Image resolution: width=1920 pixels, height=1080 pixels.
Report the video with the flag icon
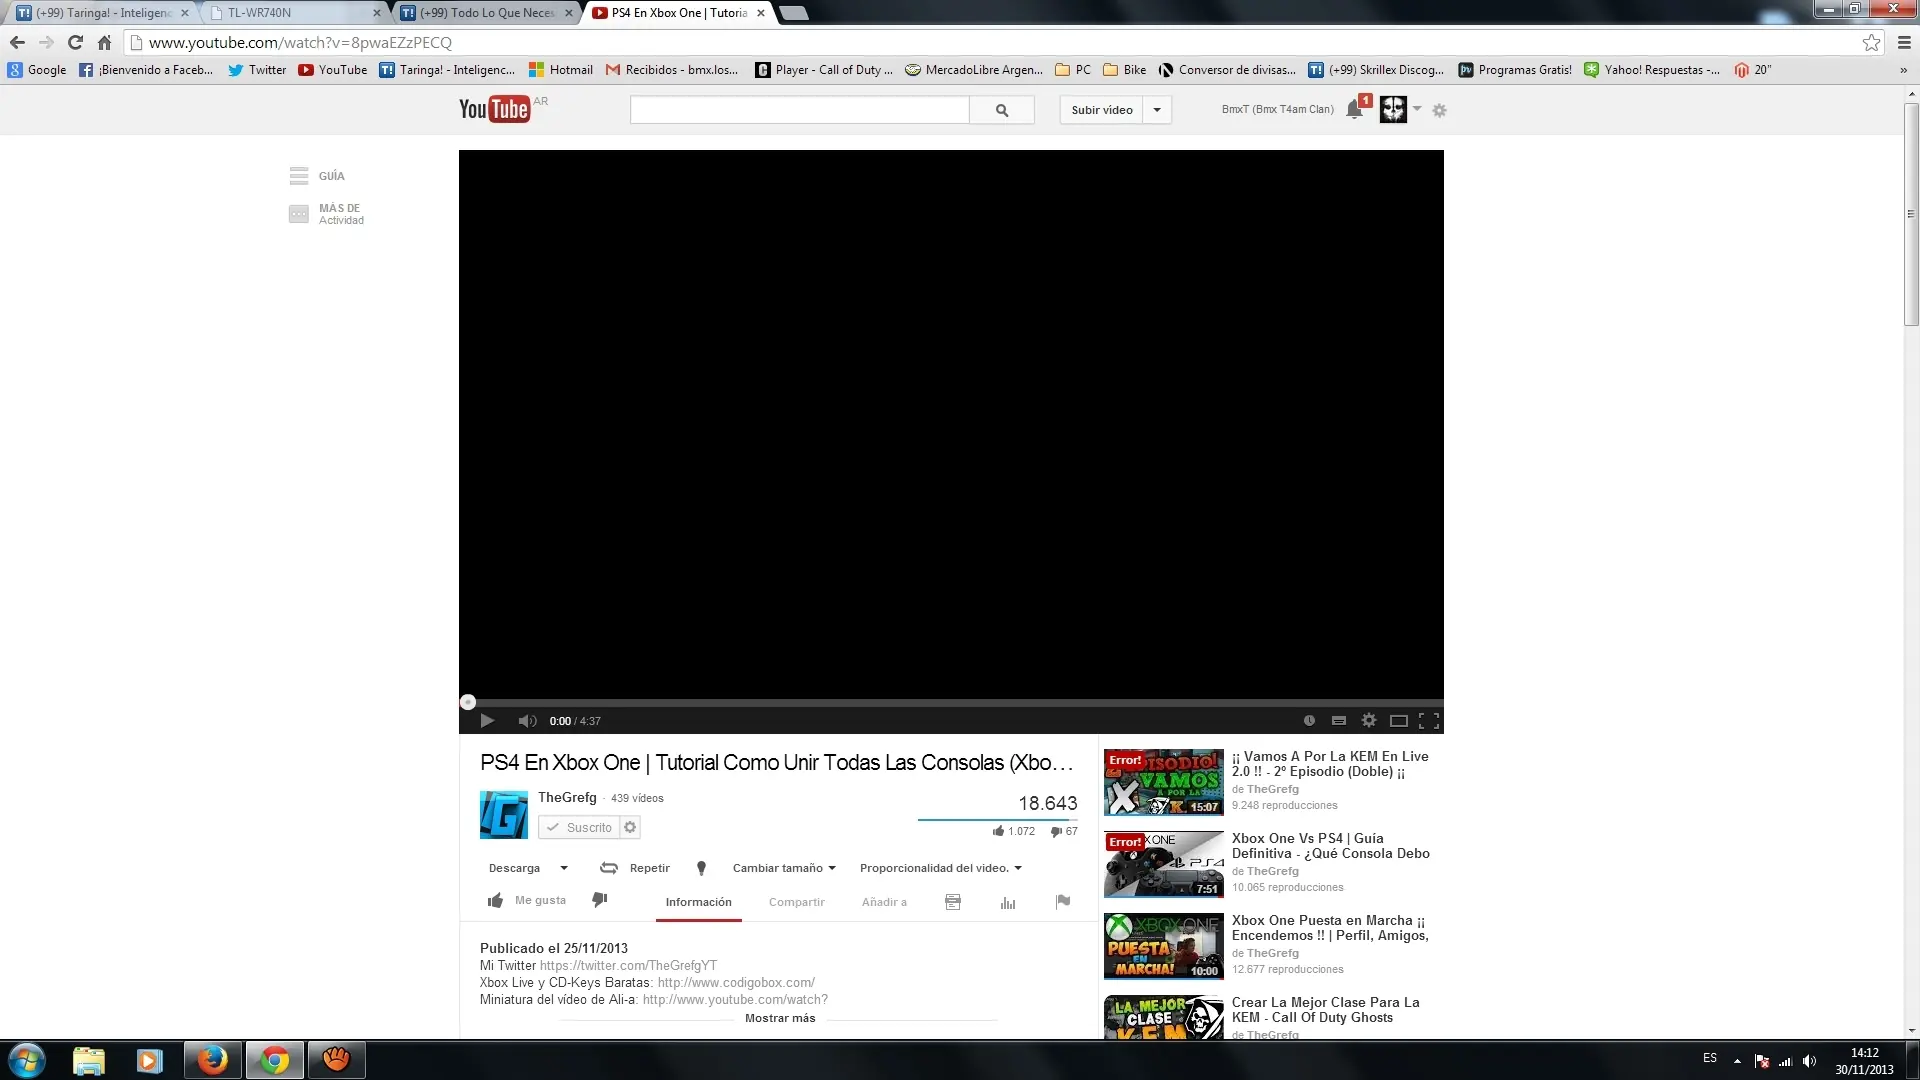1063,901
